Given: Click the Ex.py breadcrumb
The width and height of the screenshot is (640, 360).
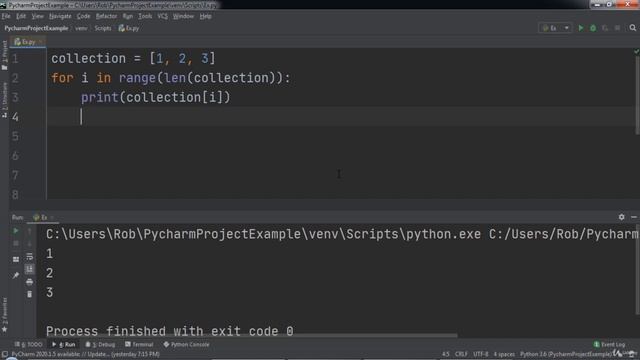Looking at the screenshot, I should pos(129,28).
